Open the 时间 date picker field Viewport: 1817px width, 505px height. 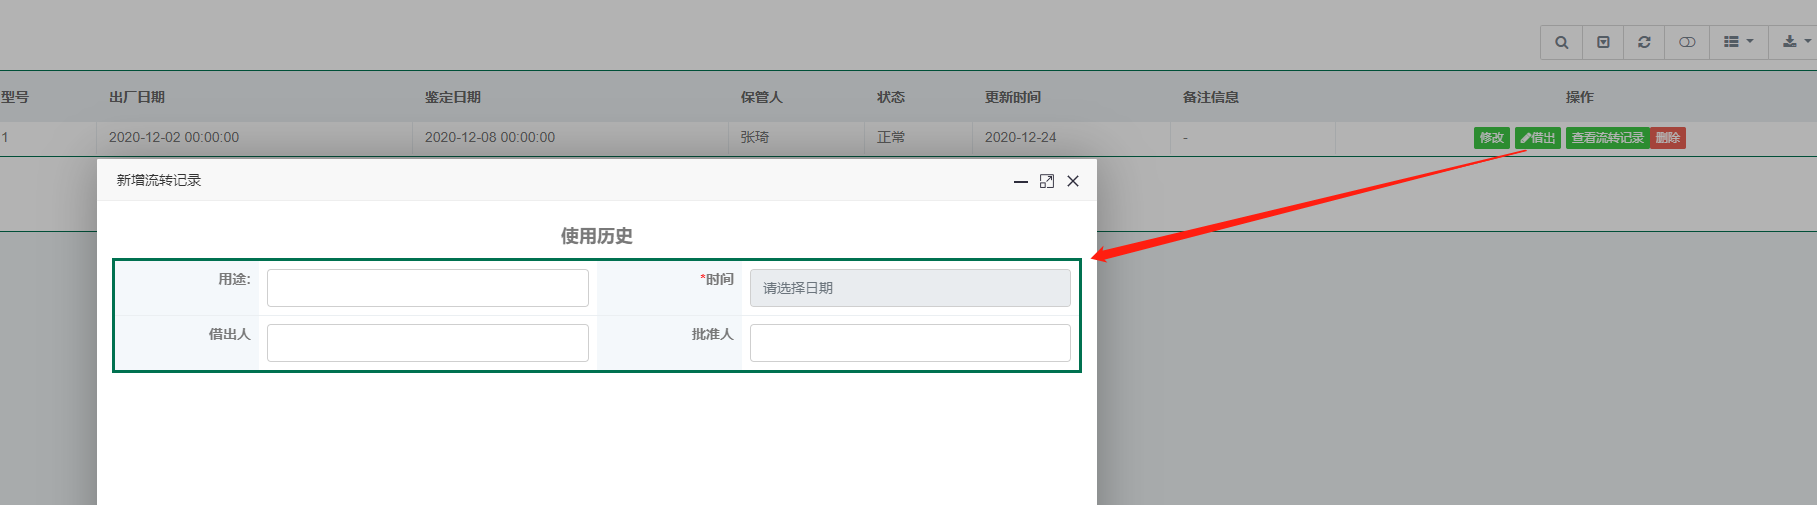(x=910, y=288)
